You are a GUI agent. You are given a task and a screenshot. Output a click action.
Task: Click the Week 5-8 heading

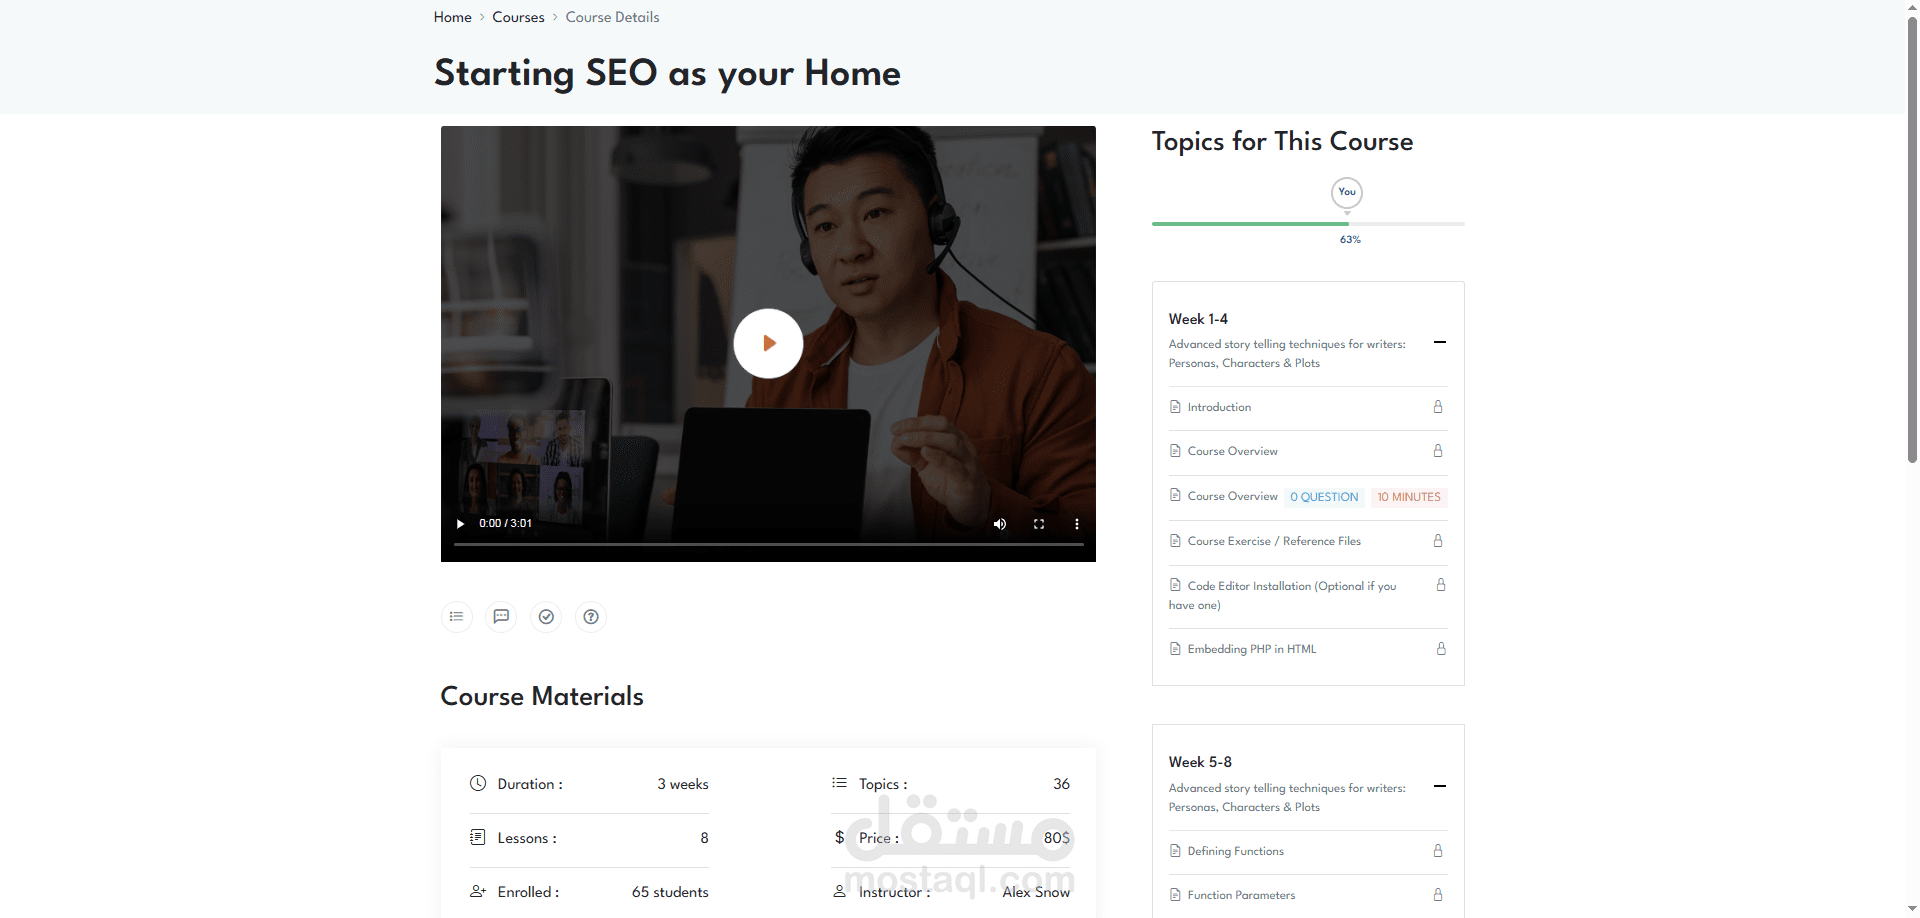[x=1200, y=762]
